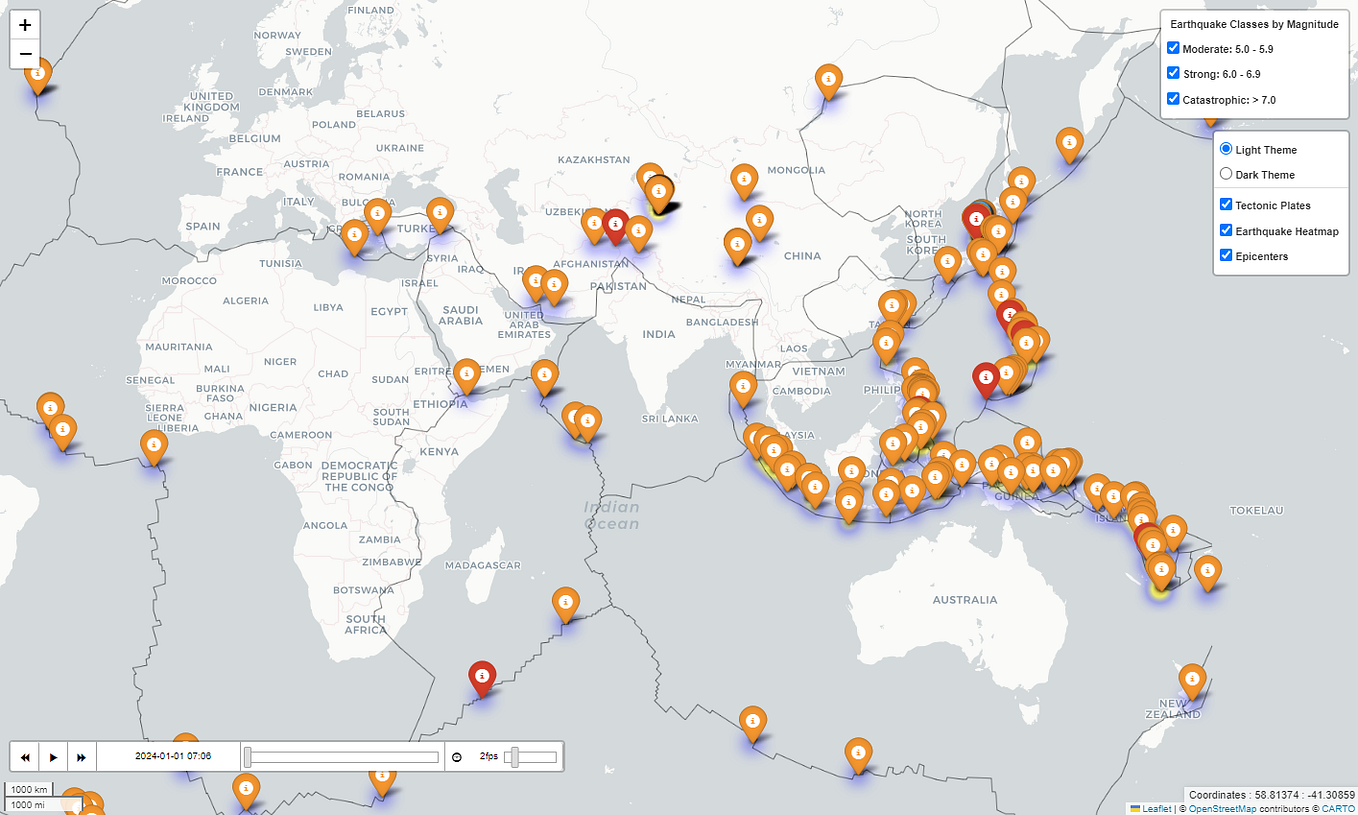
Task: Zoom out using the minus map button
Action: tap(24, 52)
